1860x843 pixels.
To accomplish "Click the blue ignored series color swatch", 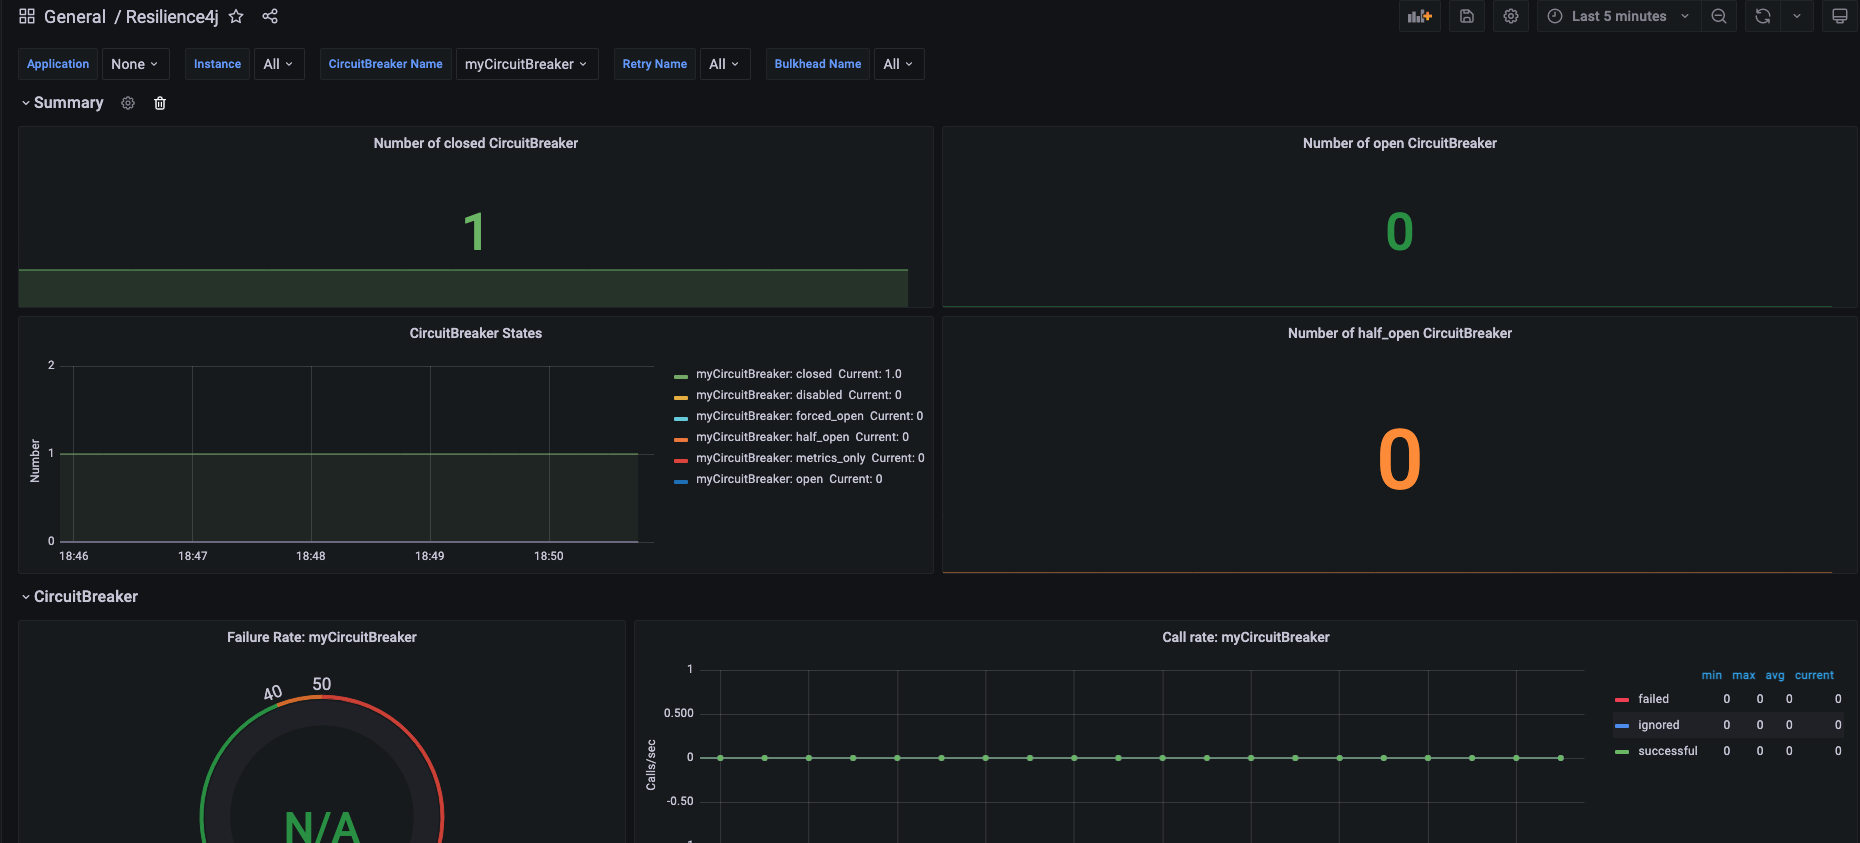I will [x=1622, y=726].
